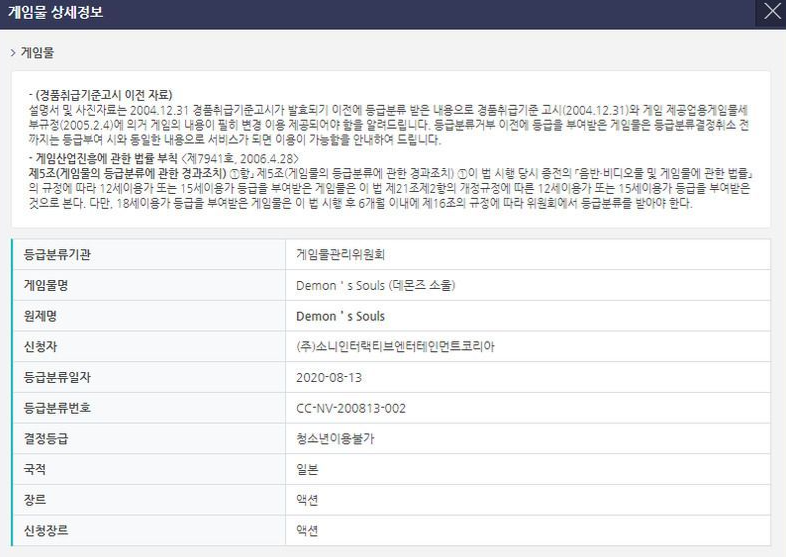786x557 pixels.
Task: Select Demon ' s Souls (데몬즈 소울) value
Action: [375, 285]
